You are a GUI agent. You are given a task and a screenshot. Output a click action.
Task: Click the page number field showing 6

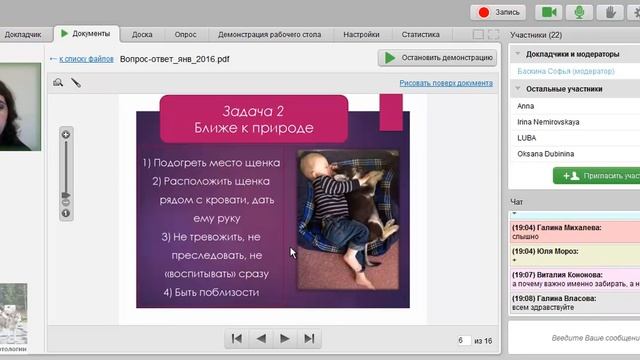coord(464,340)
